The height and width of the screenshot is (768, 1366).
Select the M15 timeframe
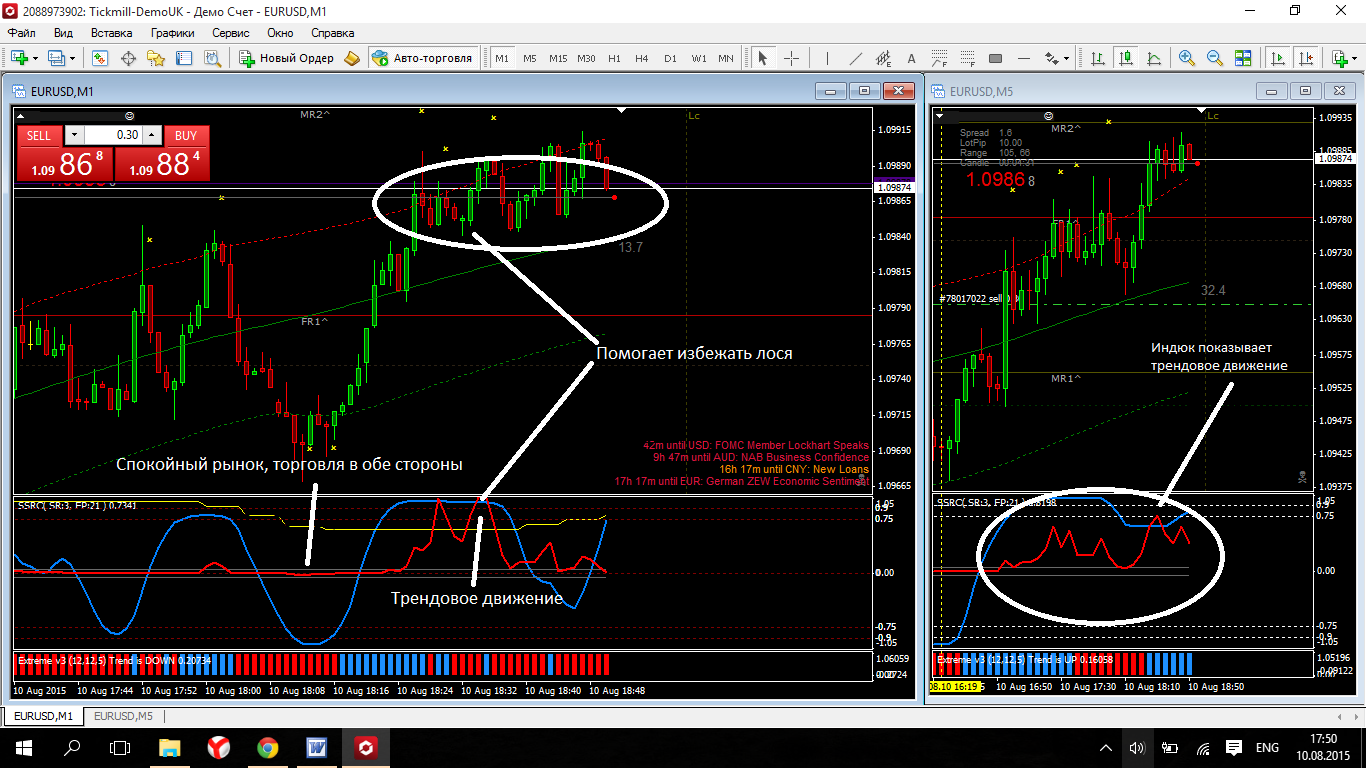[x=558, y=58]
